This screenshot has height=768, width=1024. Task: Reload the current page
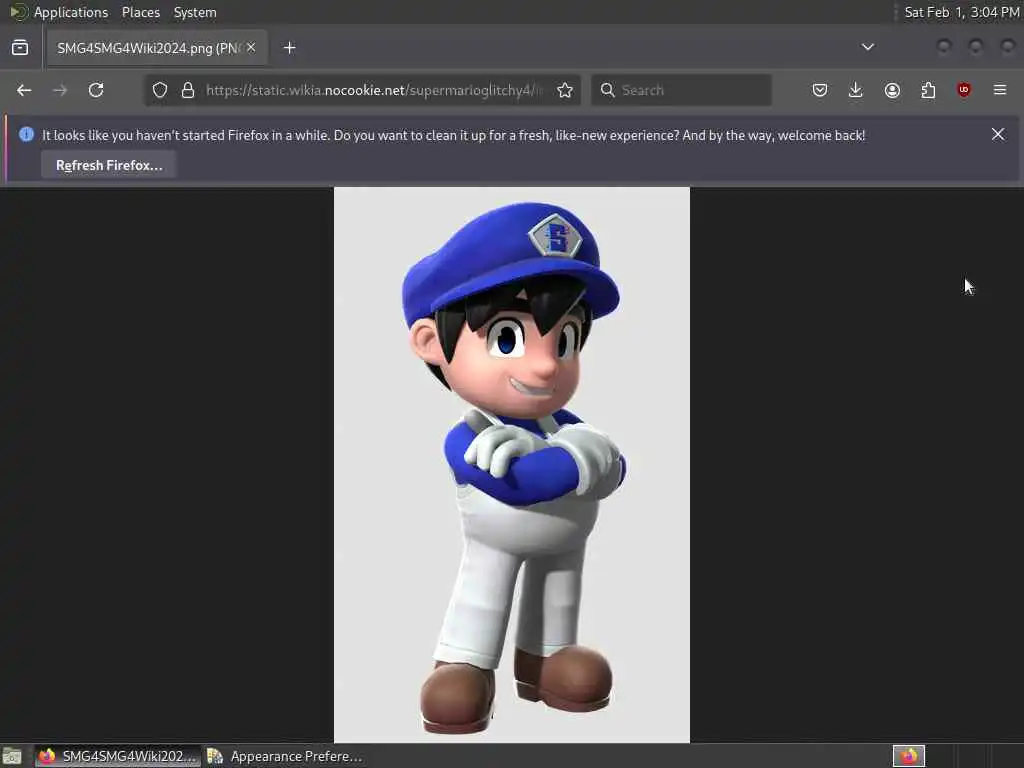[96, 90]
